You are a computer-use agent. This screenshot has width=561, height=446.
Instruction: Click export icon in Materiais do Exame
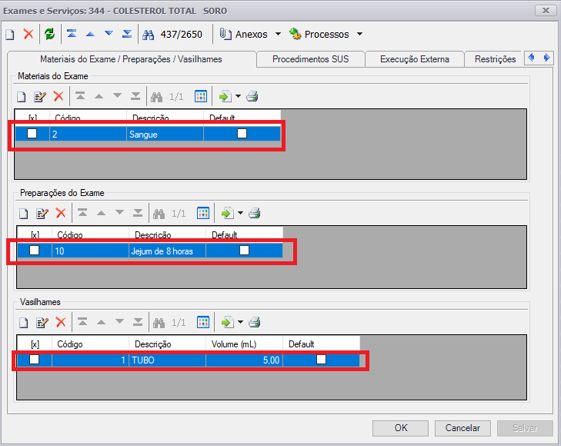coord(225,97)
